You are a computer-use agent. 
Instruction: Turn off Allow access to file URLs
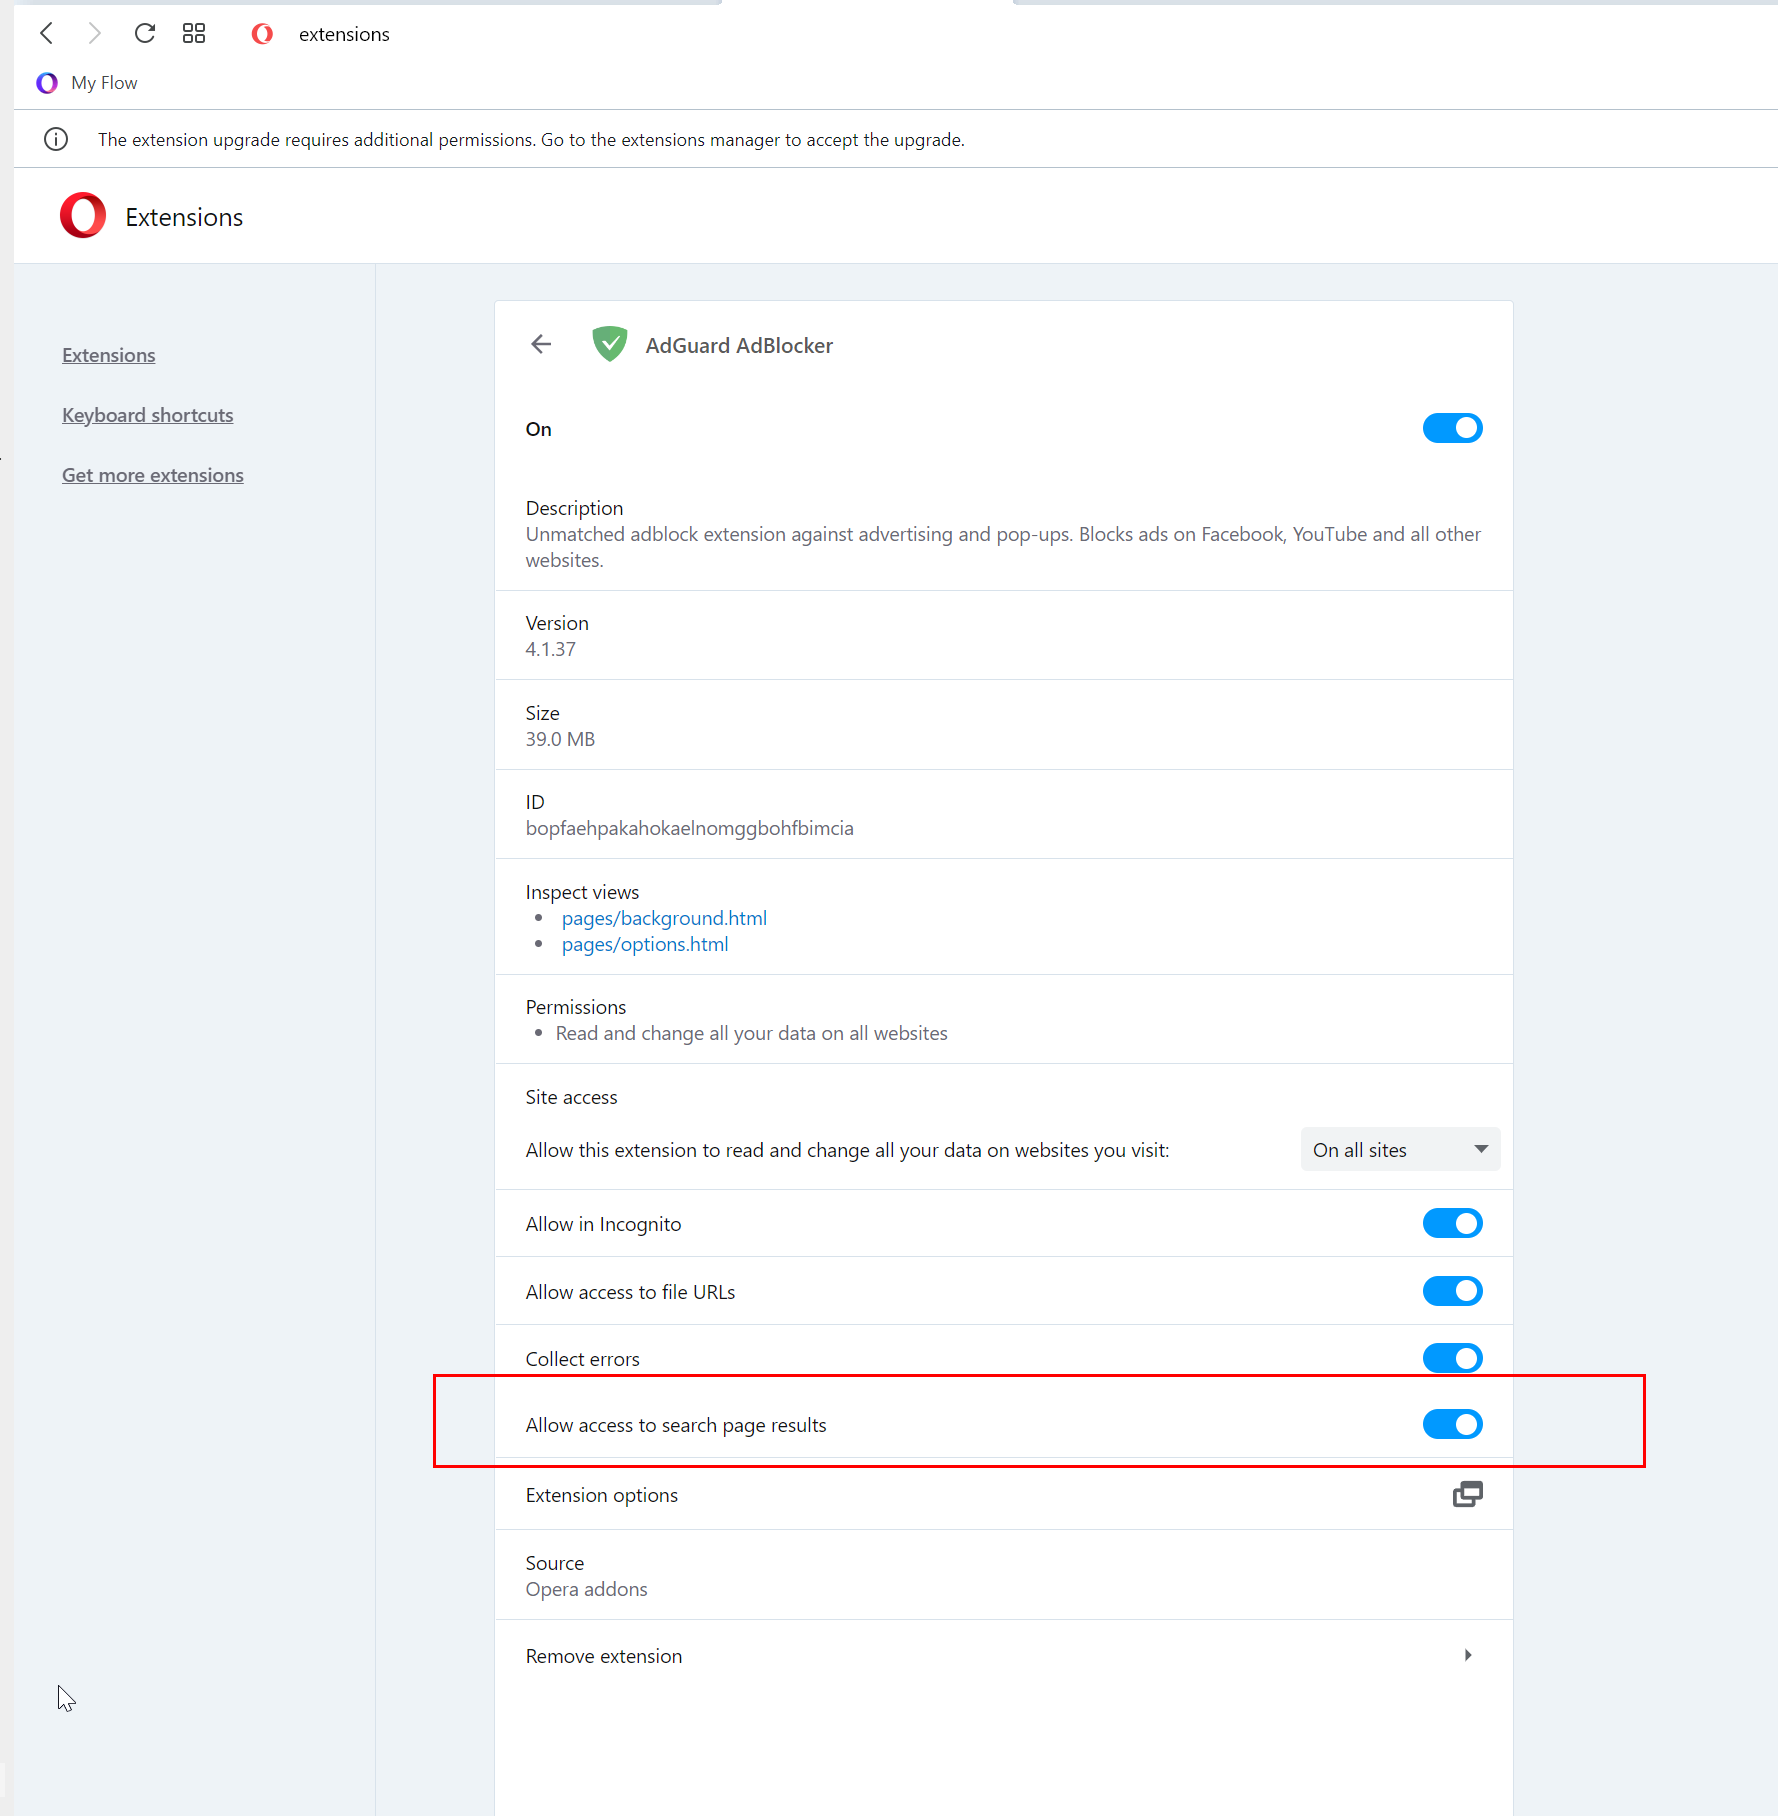click(x=1452, y=1290)
